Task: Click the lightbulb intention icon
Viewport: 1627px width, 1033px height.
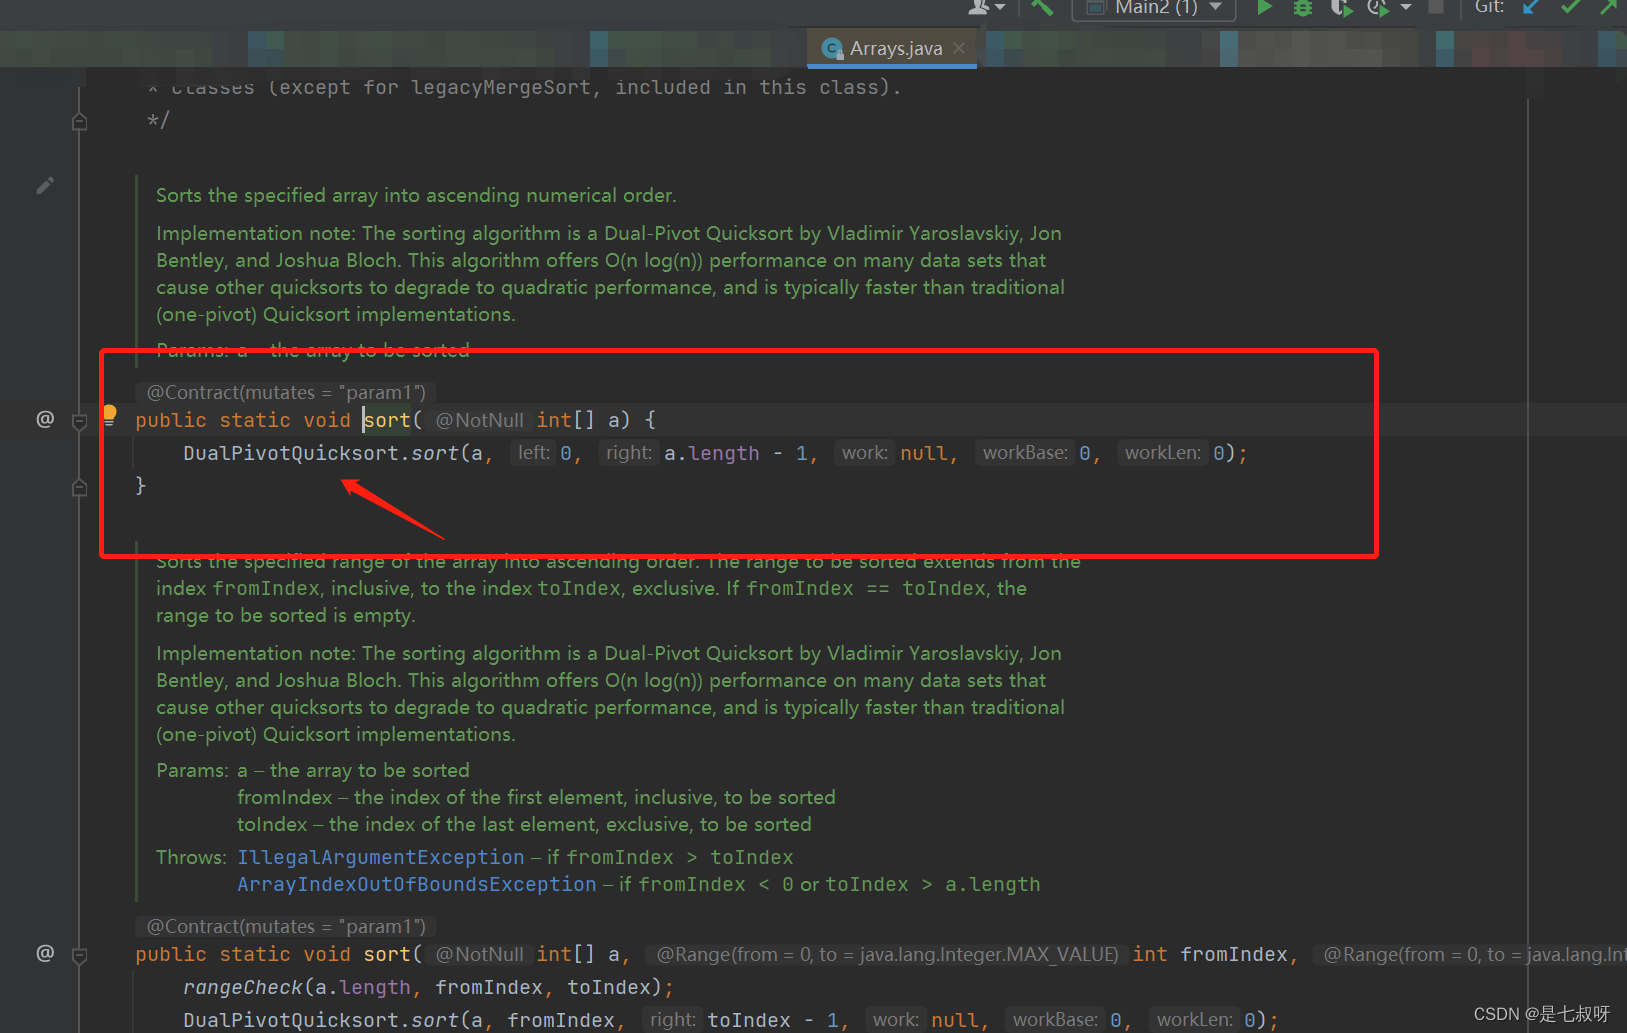Action: [109, 415]
